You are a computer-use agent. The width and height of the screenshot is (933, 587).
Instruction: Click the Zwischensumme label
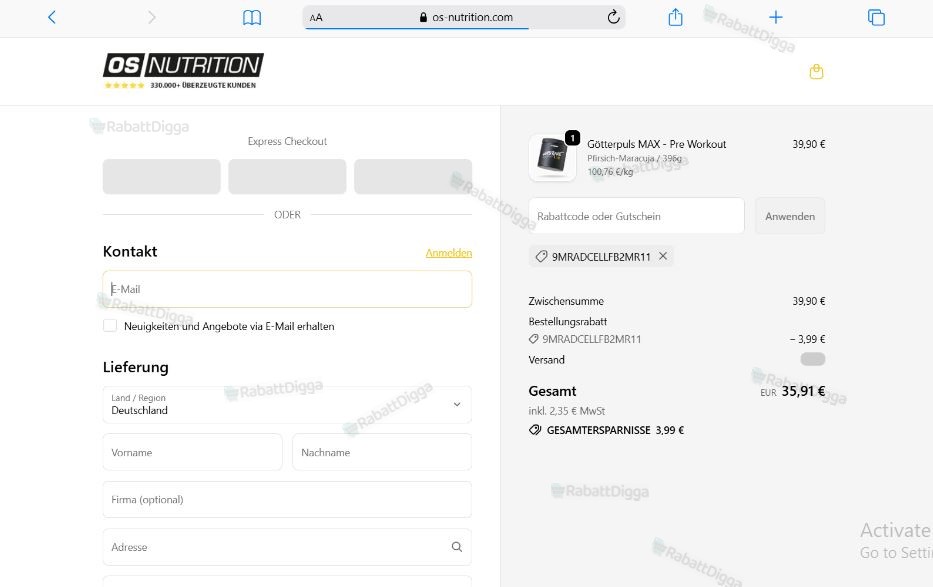coord(566,301)
